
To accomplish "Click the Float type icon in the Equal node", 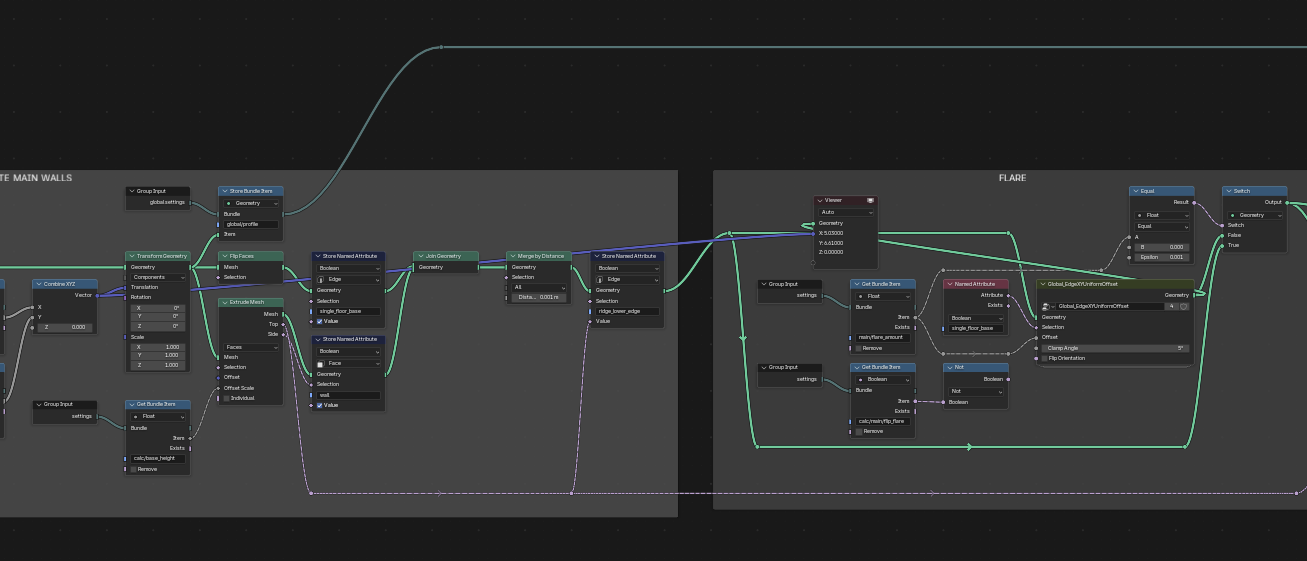I will [1141, 215].
